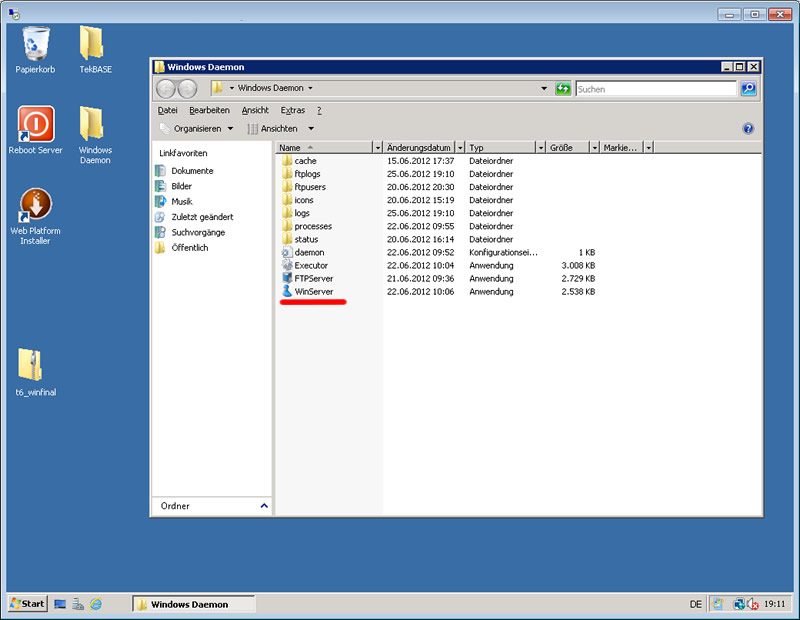Launch Internet Explorer from quick launch
800x620 pixels.
coord(96,604)
